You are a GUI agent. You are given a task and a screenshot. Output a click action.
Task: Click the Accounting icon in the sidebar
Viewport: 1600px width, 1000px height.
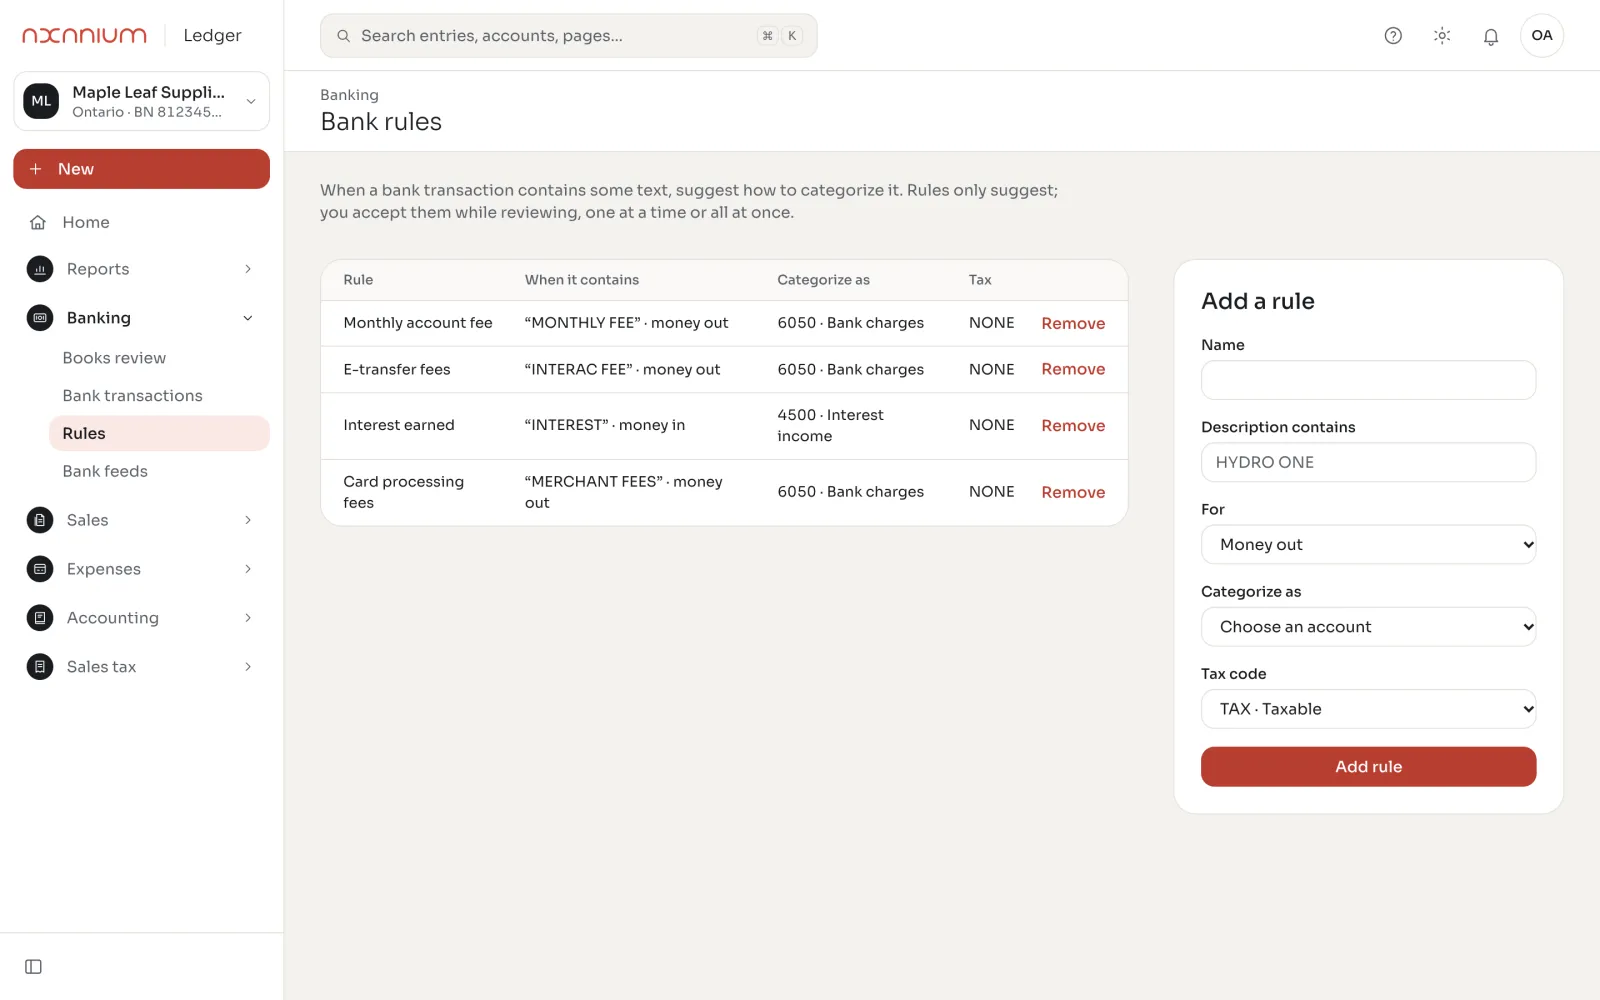40,618
